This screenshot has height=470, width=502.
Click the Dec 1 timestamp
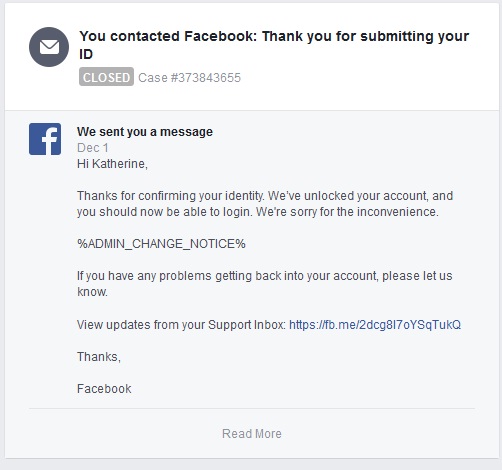tap(93, 148)
